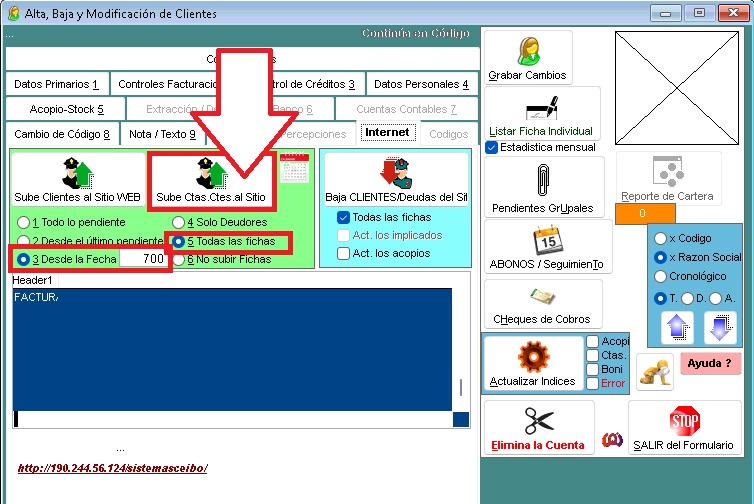The image size is (754, 504).
Task: Select the A. radio option
Action: pos(716,299)
